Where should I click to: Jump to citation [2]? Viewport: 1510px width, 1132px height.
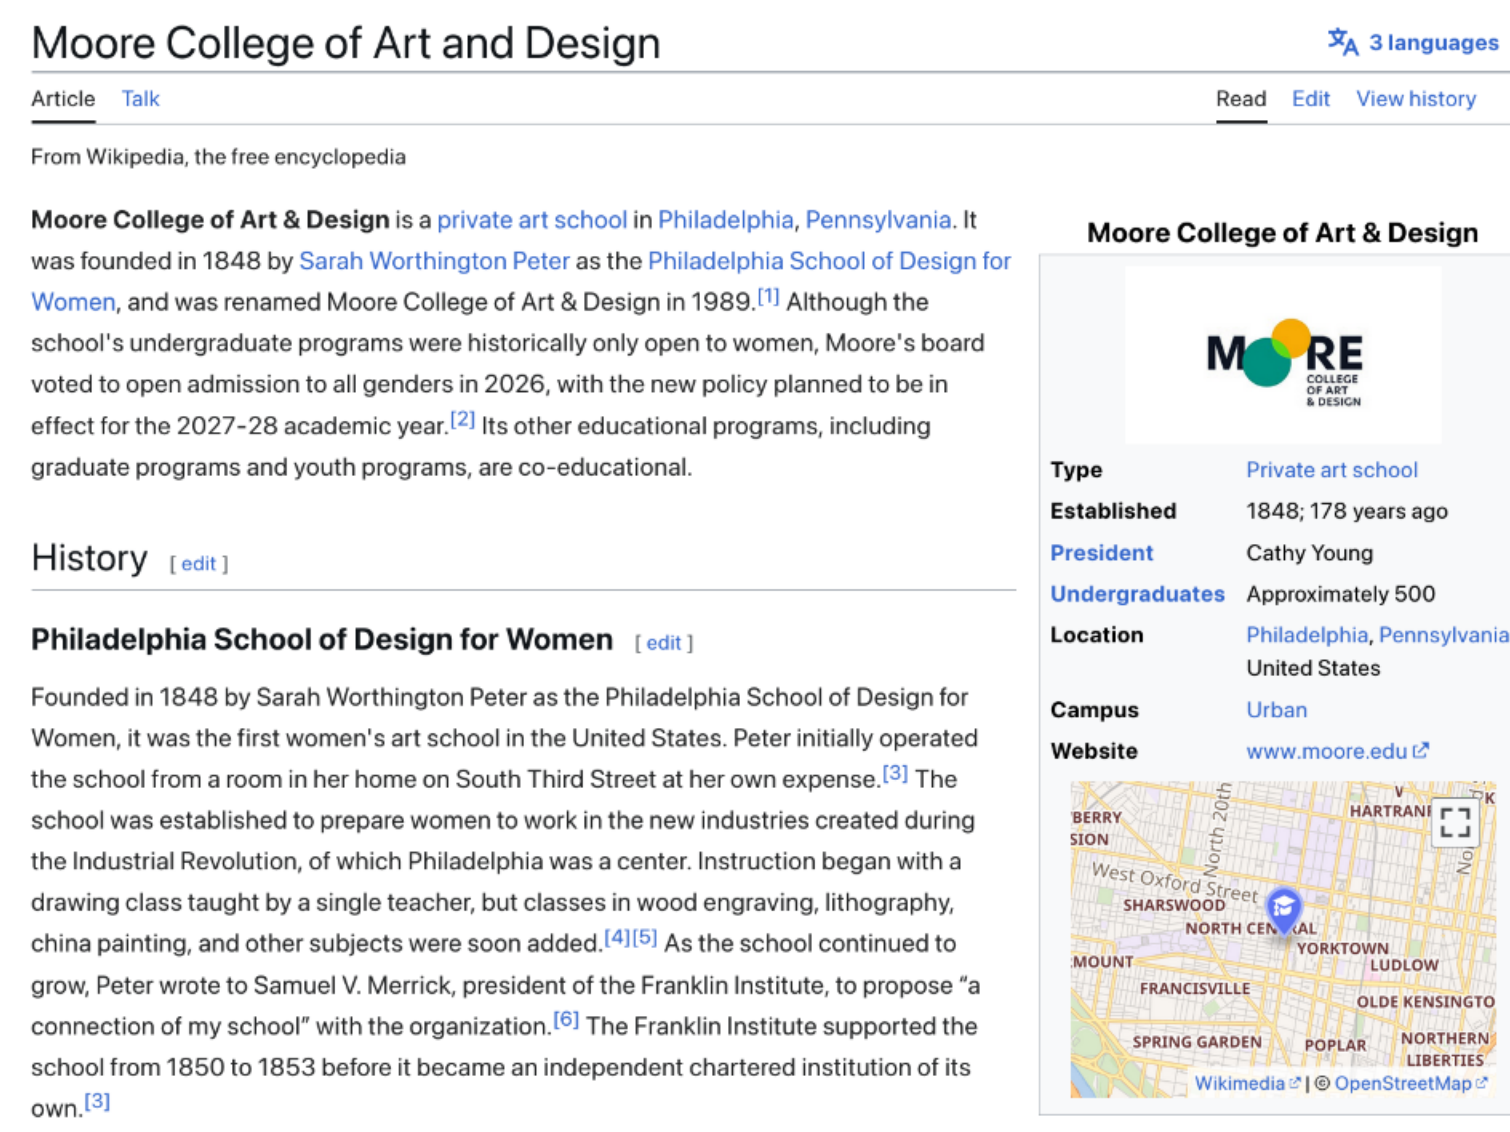(x=462, y=419)
